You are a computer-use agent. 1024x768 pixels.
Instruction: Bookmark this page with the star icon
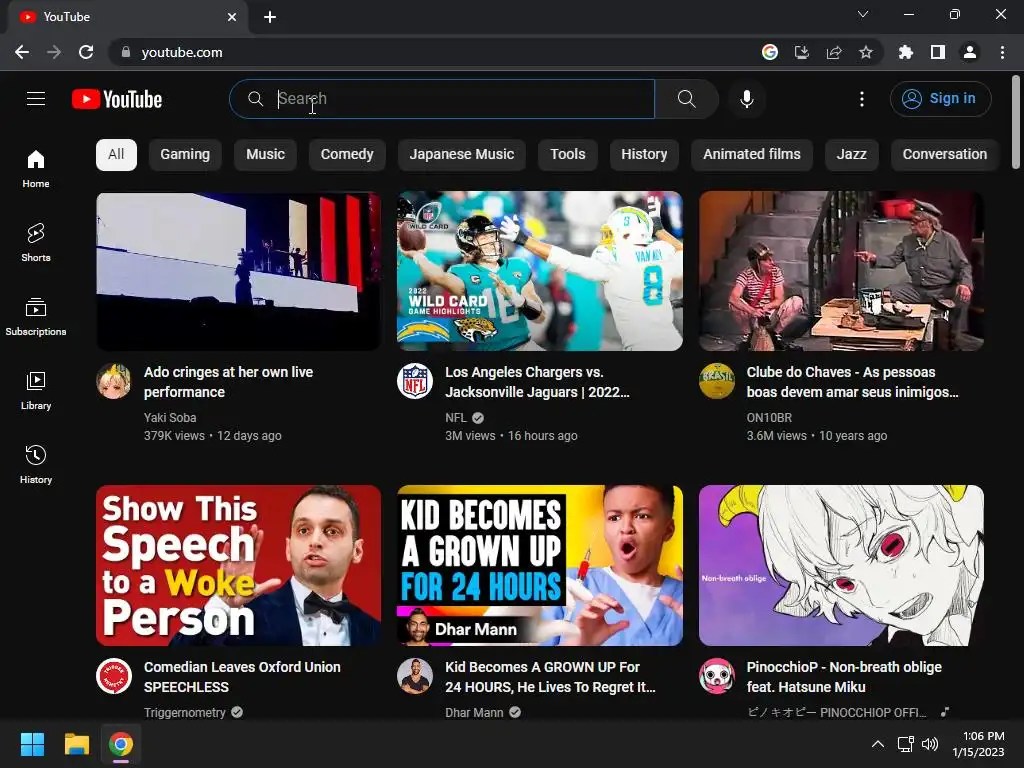(x=866, y=52)
